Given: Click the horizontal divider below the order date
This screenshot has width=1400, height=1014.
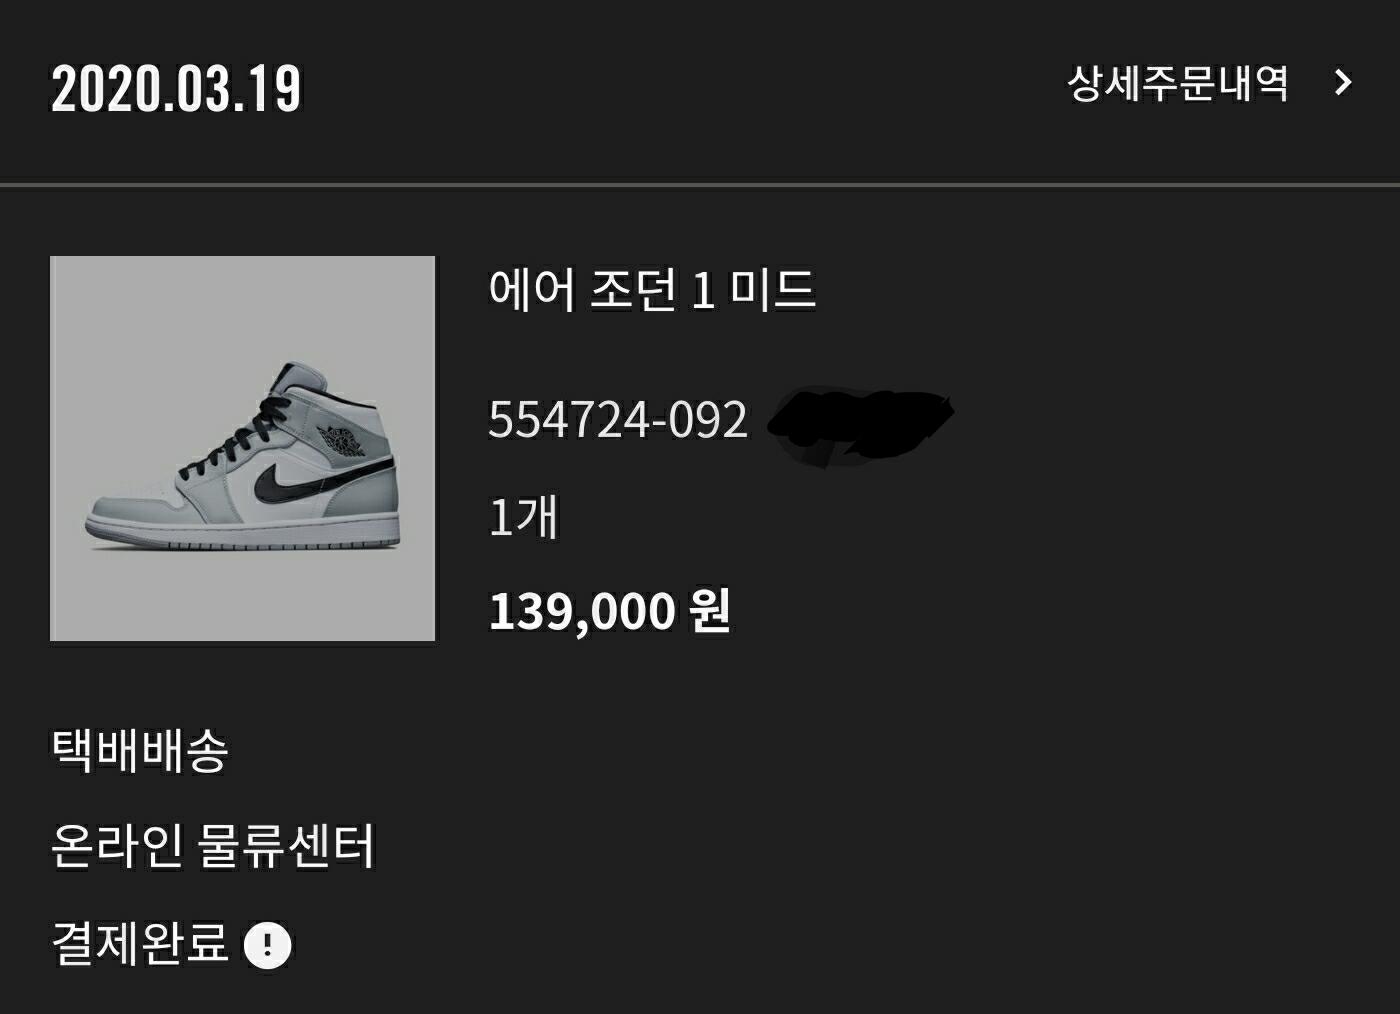Looking at the screenshot, I should coord(700,185).
